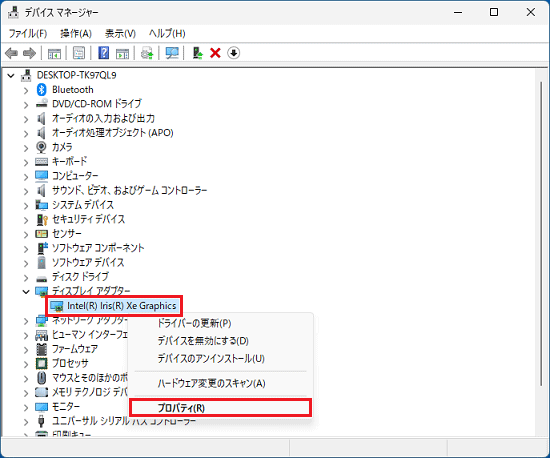Click the ファームウェア chip icon
The width and height of the screenshot is (550, 458).
41,349
